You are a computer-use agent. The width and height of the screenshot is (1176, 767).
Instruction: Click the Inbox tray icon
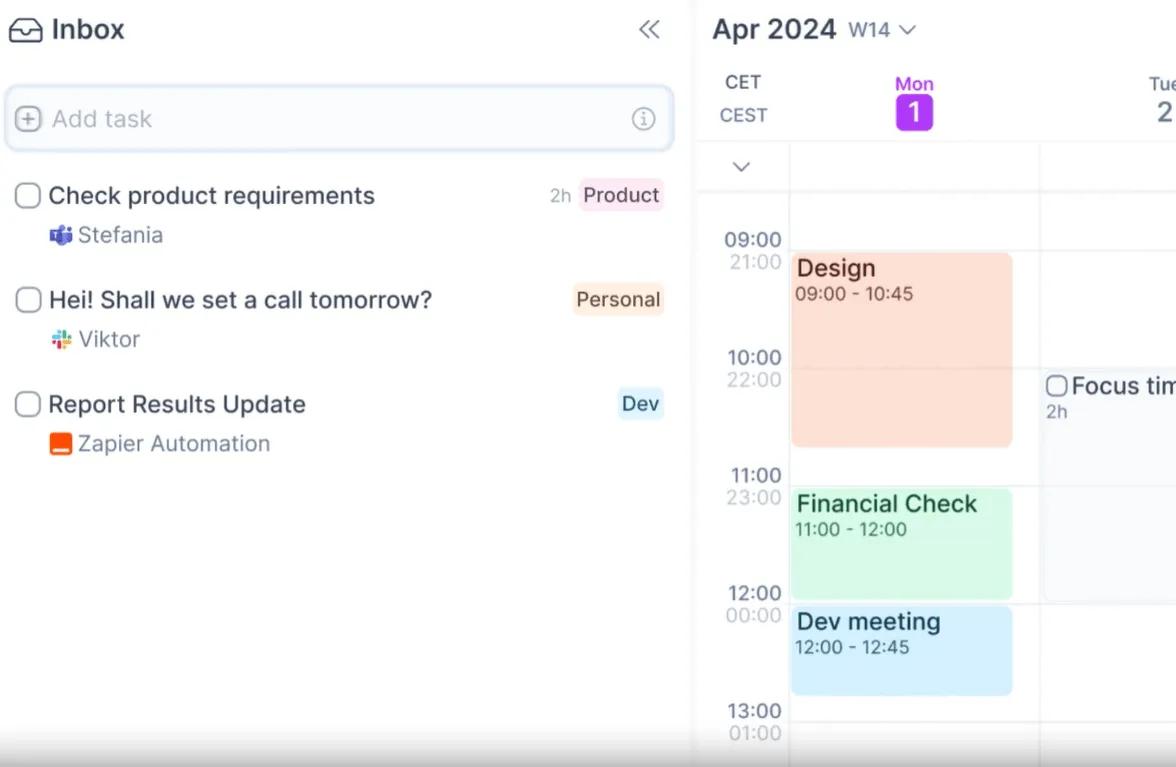tap(26, 30)
